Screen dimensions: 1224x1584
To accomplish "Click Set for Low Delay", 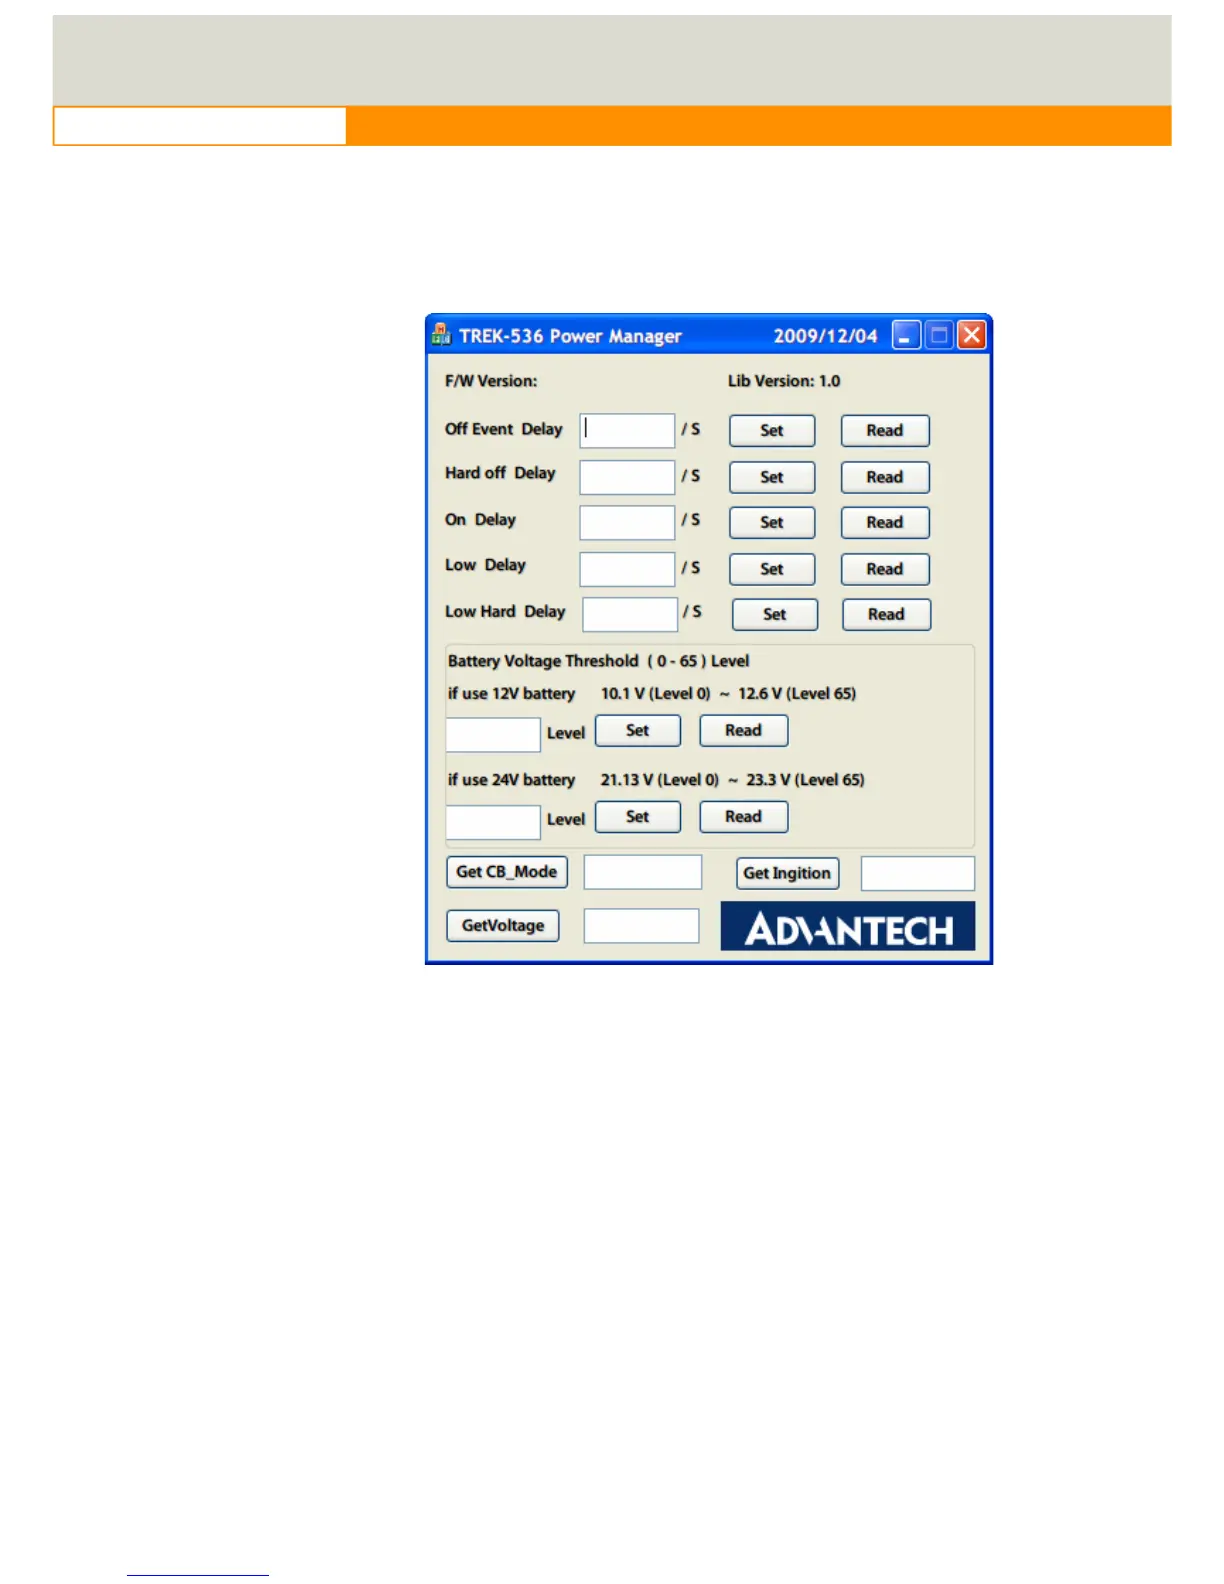I will [x=772, y=570].
